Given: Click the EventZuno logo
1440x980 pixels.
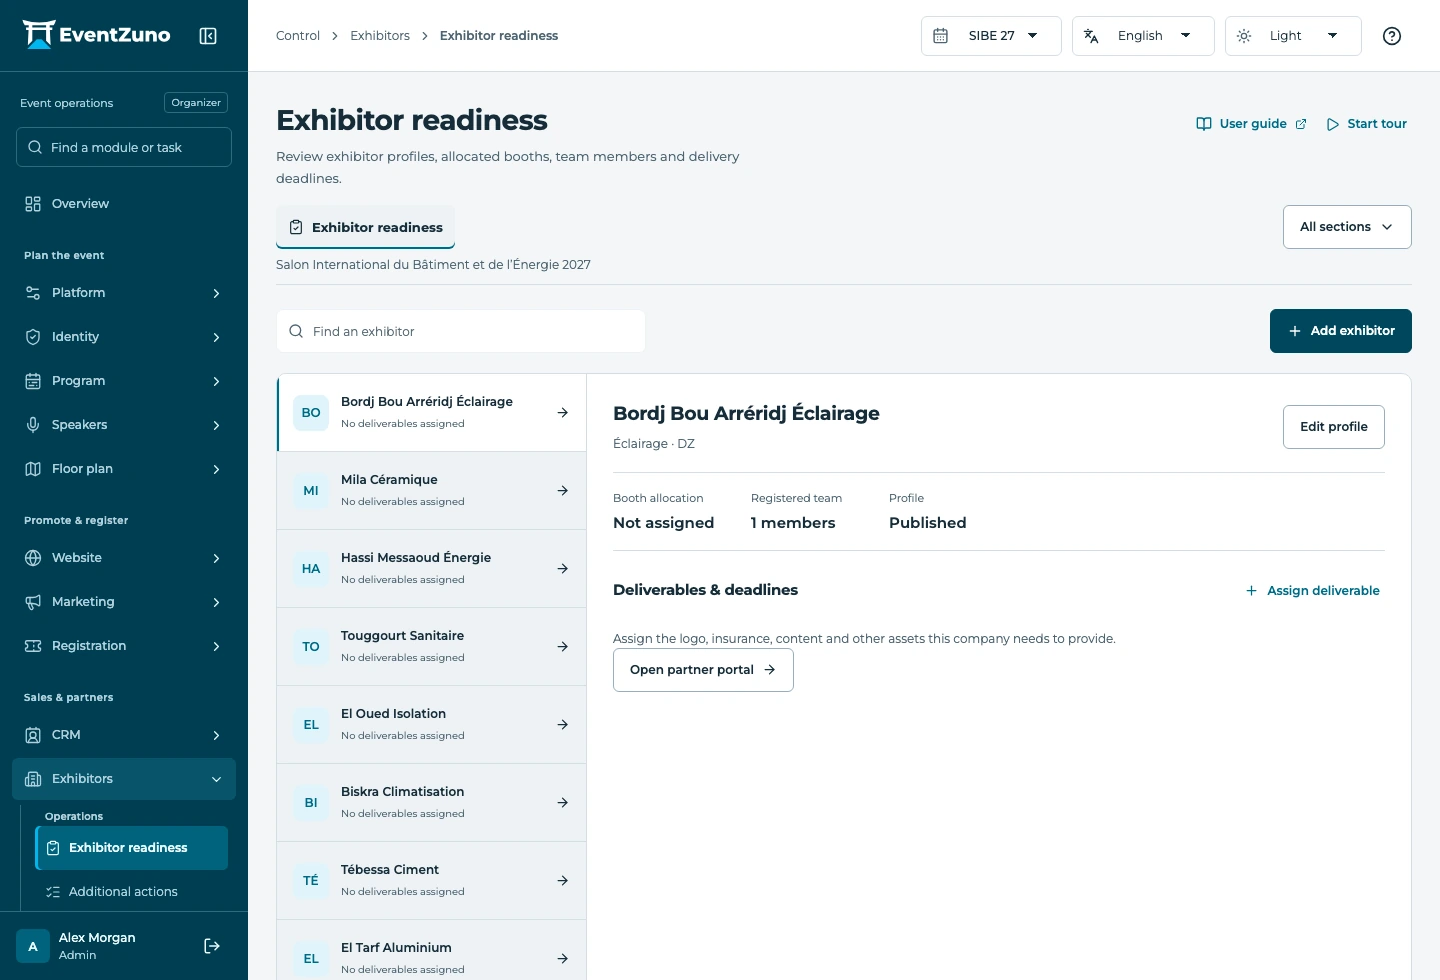Looking at the screenshot, I should 97,35.
